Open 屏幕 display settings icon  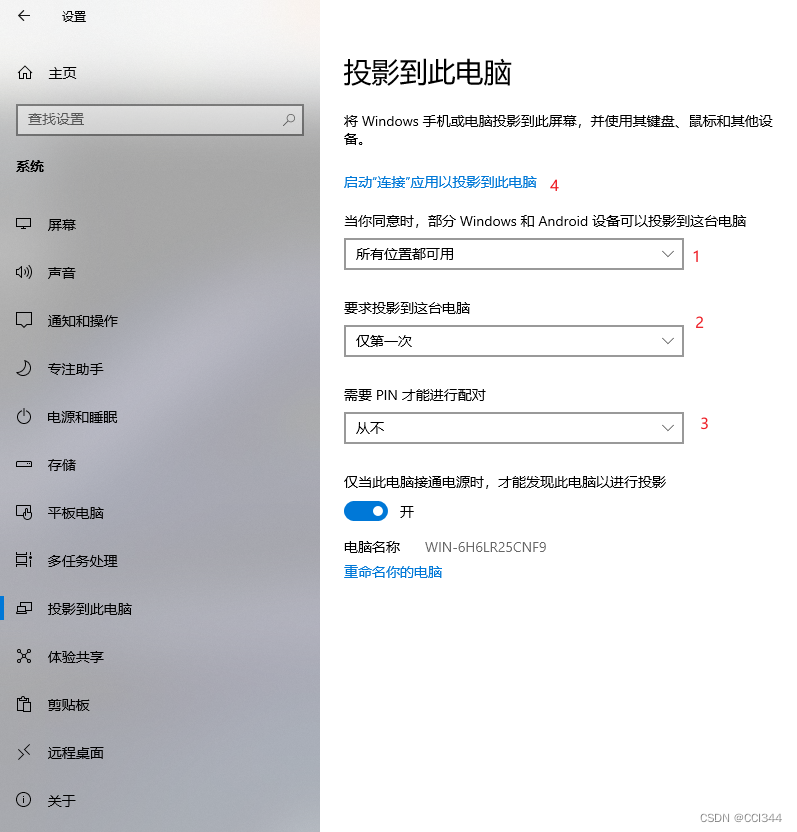25,225
